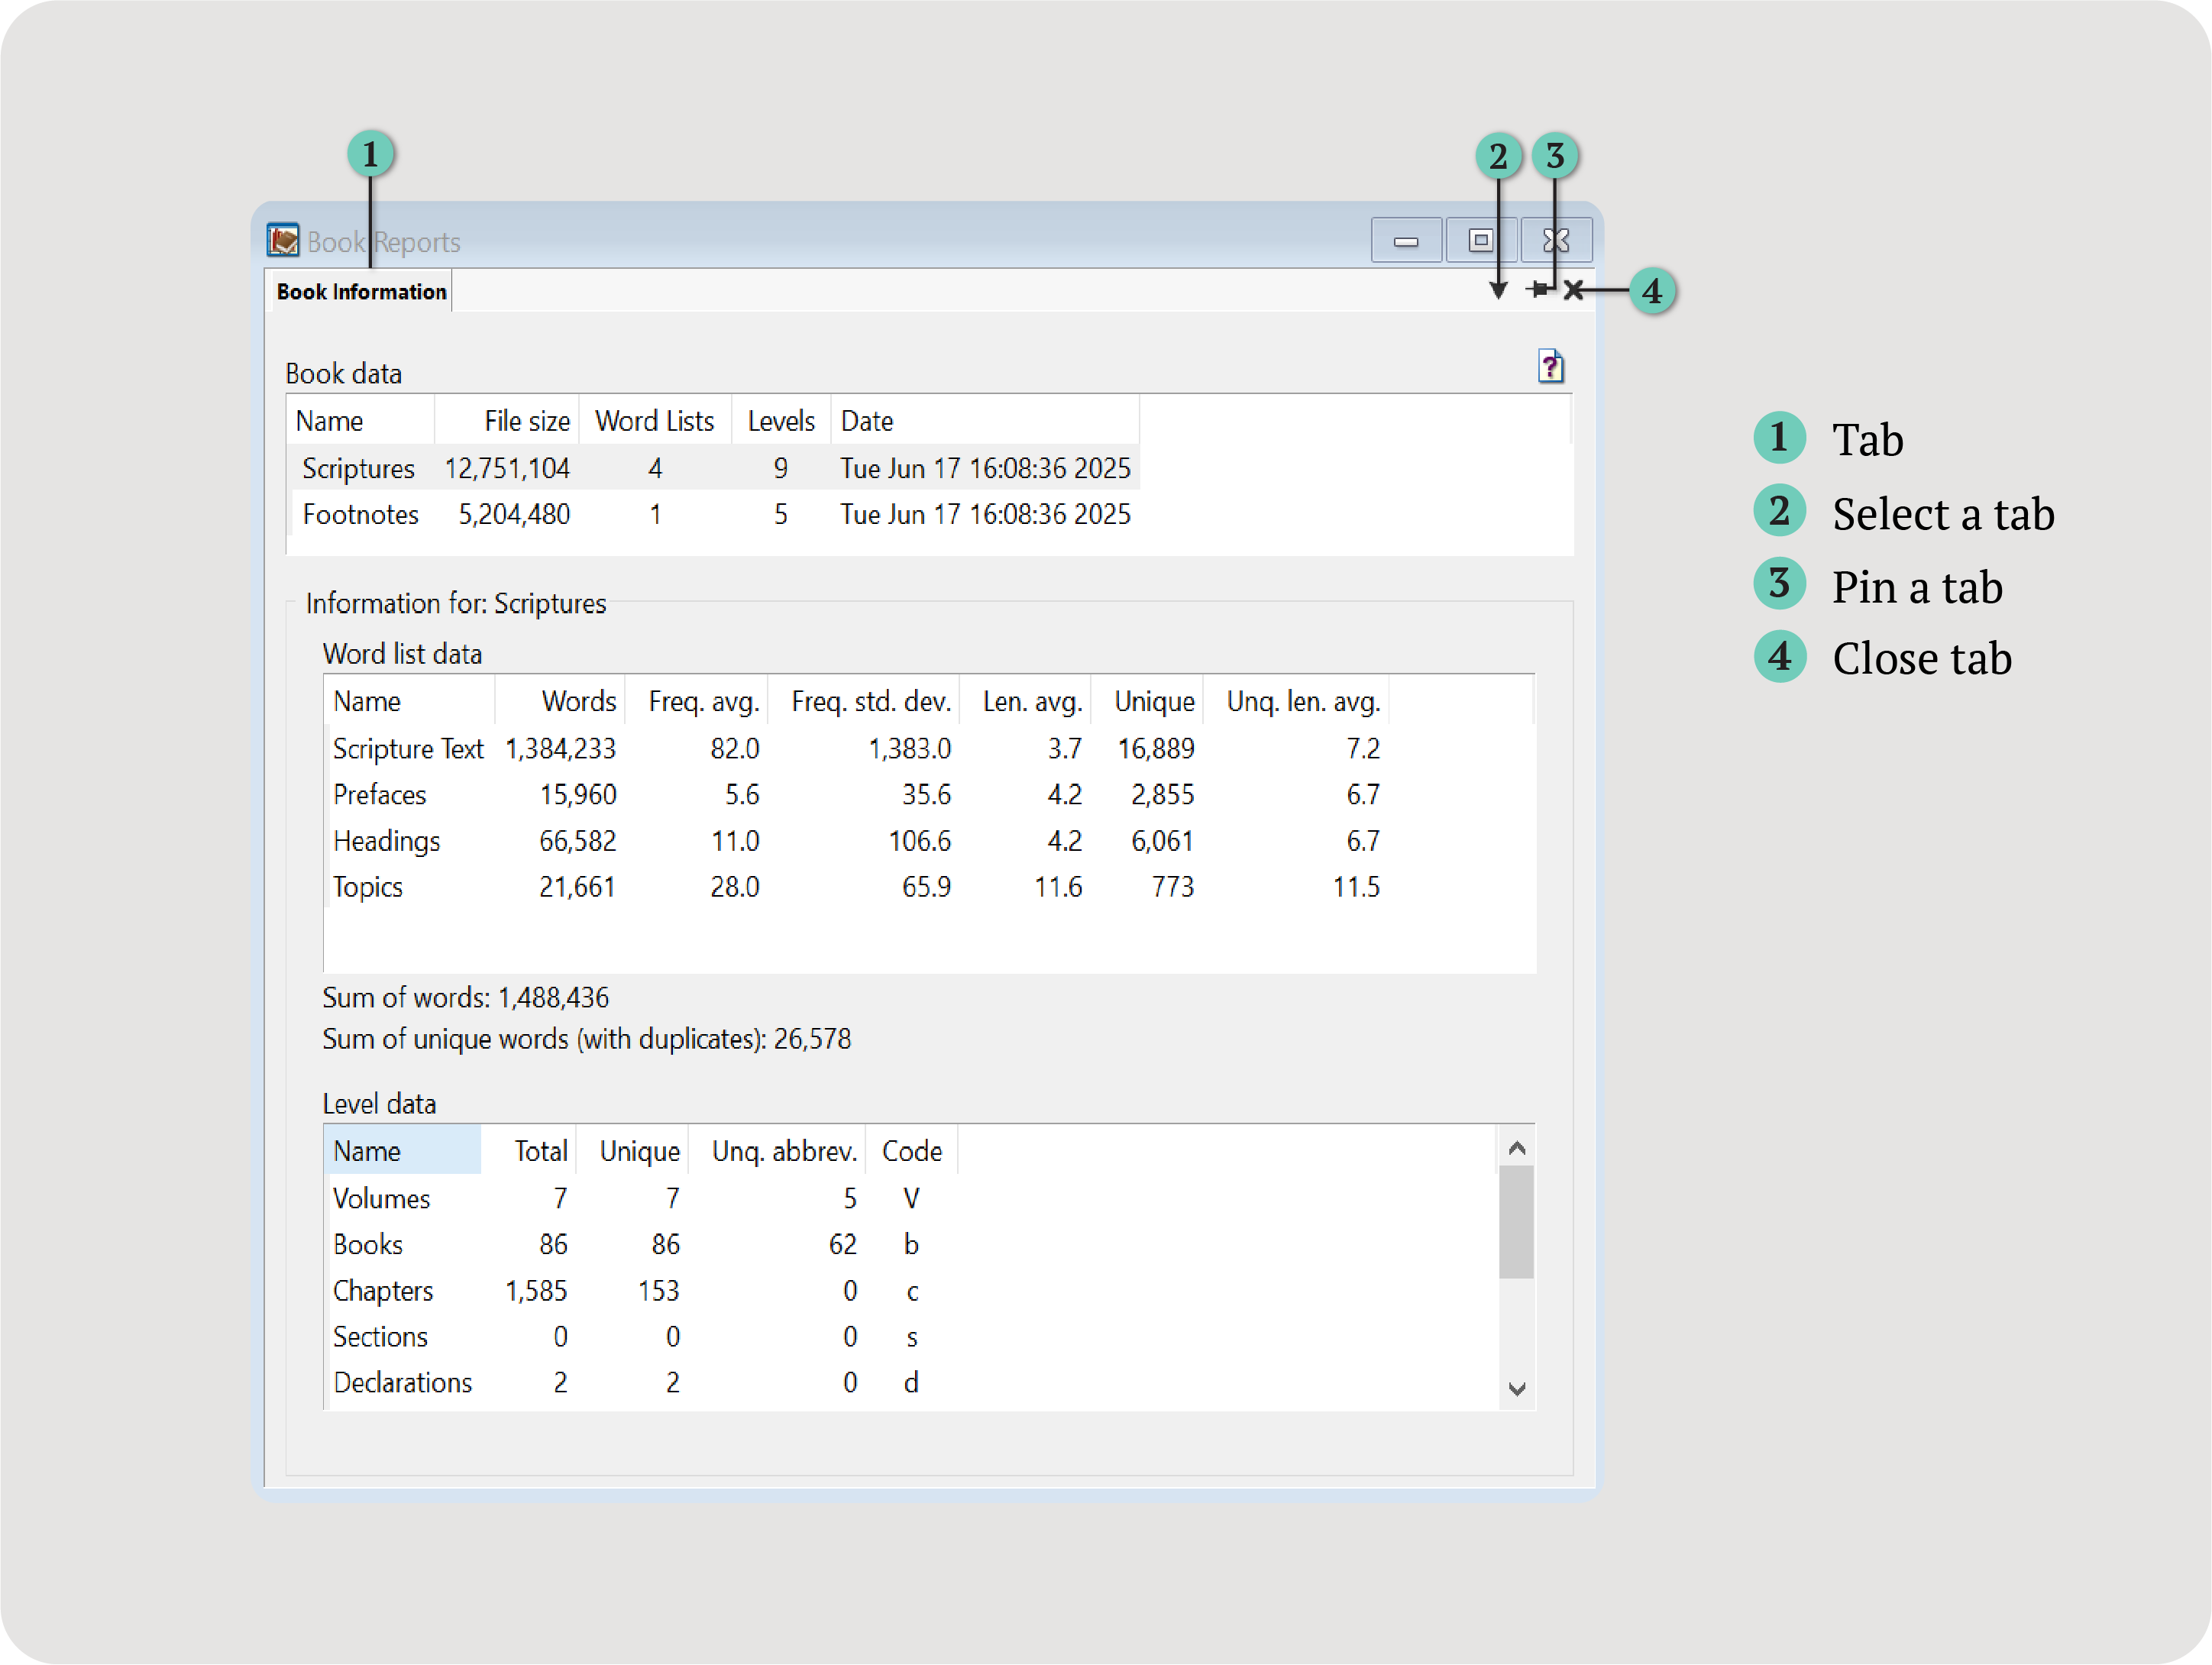2212x1665 pixels.
Task: Click the Unique header in Word list data
Action: (1153, 701)
